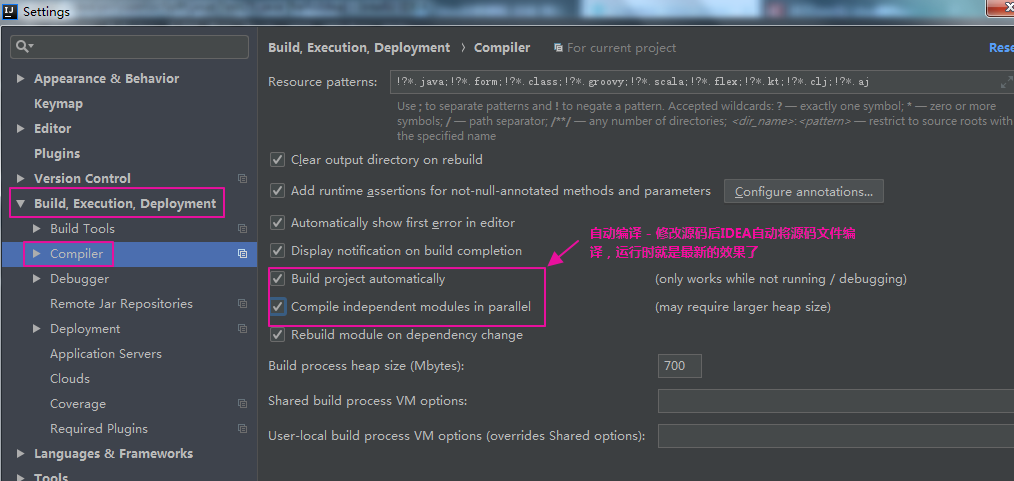Click the Compiler breadcrumb title
The image size is (1014, 481).
click(502, 48)
